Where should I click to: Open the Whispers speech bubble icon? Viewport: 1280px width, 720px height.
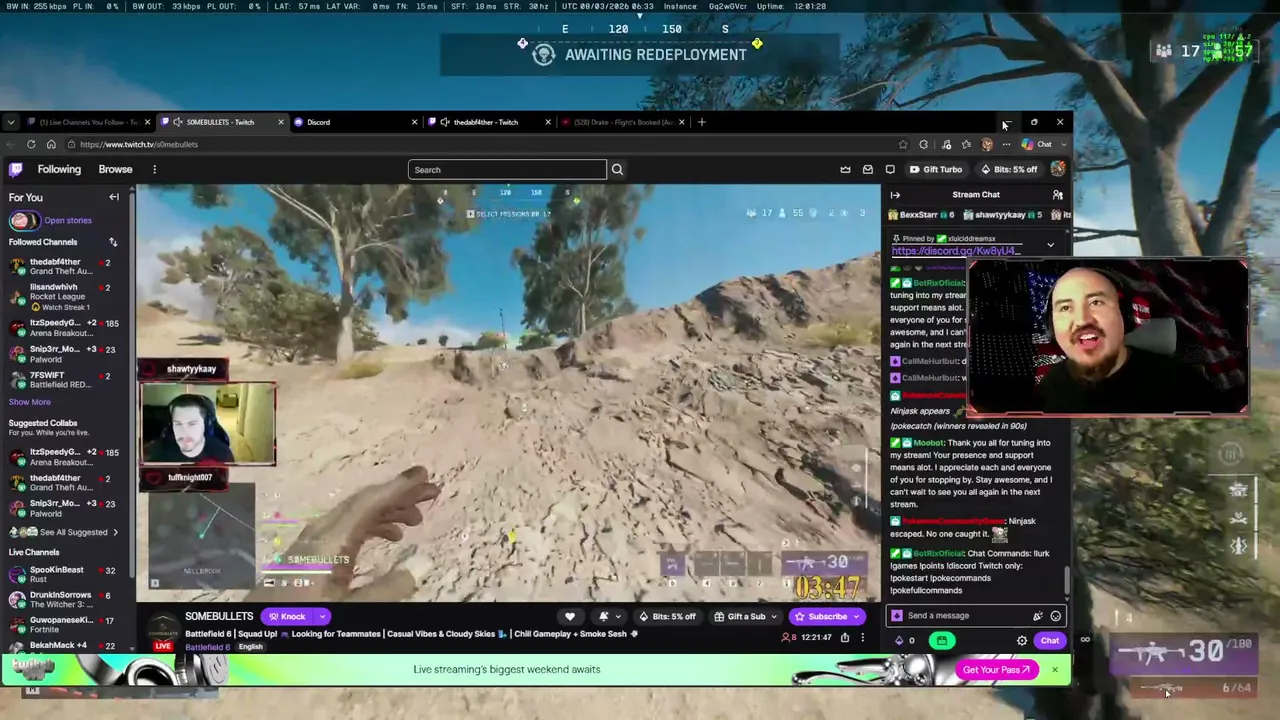click(x=890, y=170)
